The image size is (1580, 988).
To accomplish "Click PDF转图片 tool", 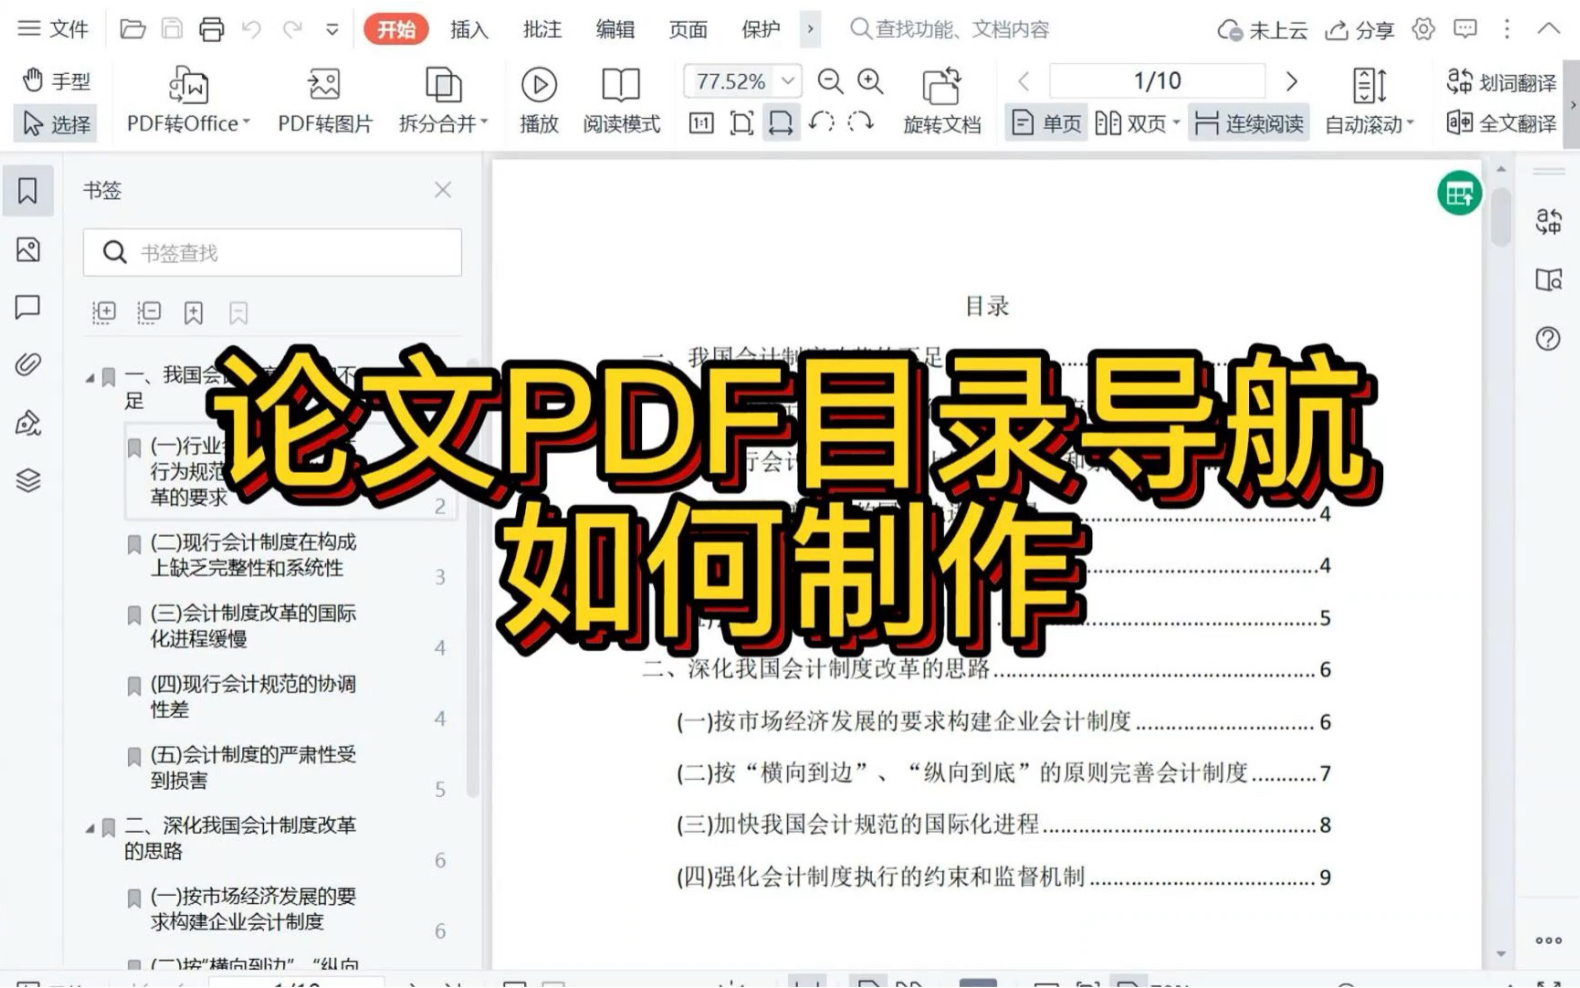I will click(x=325, y=100).
